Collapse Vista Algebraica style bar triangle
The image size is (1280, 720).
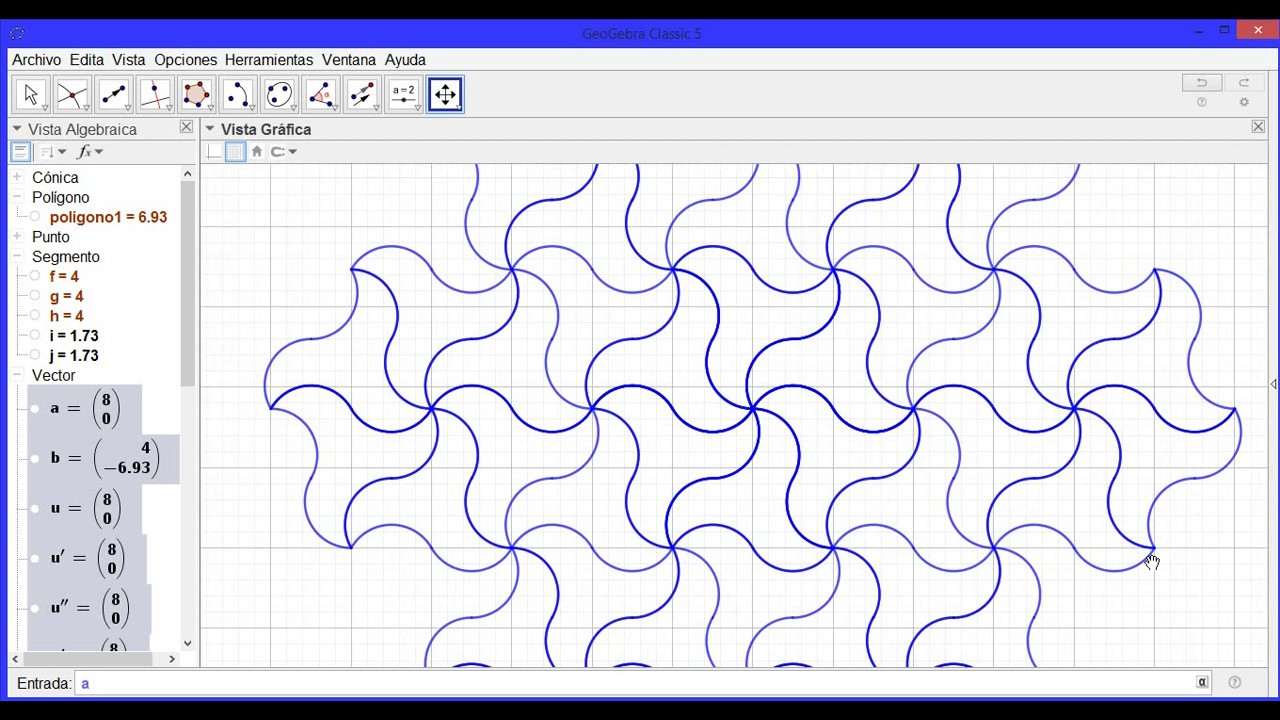pos(17,129)
